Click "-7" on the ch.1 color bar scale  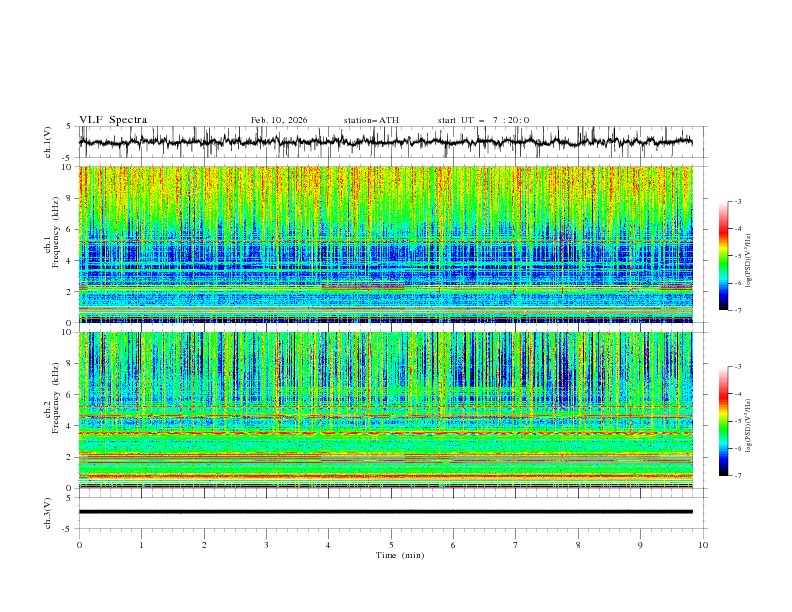[738, 310]
